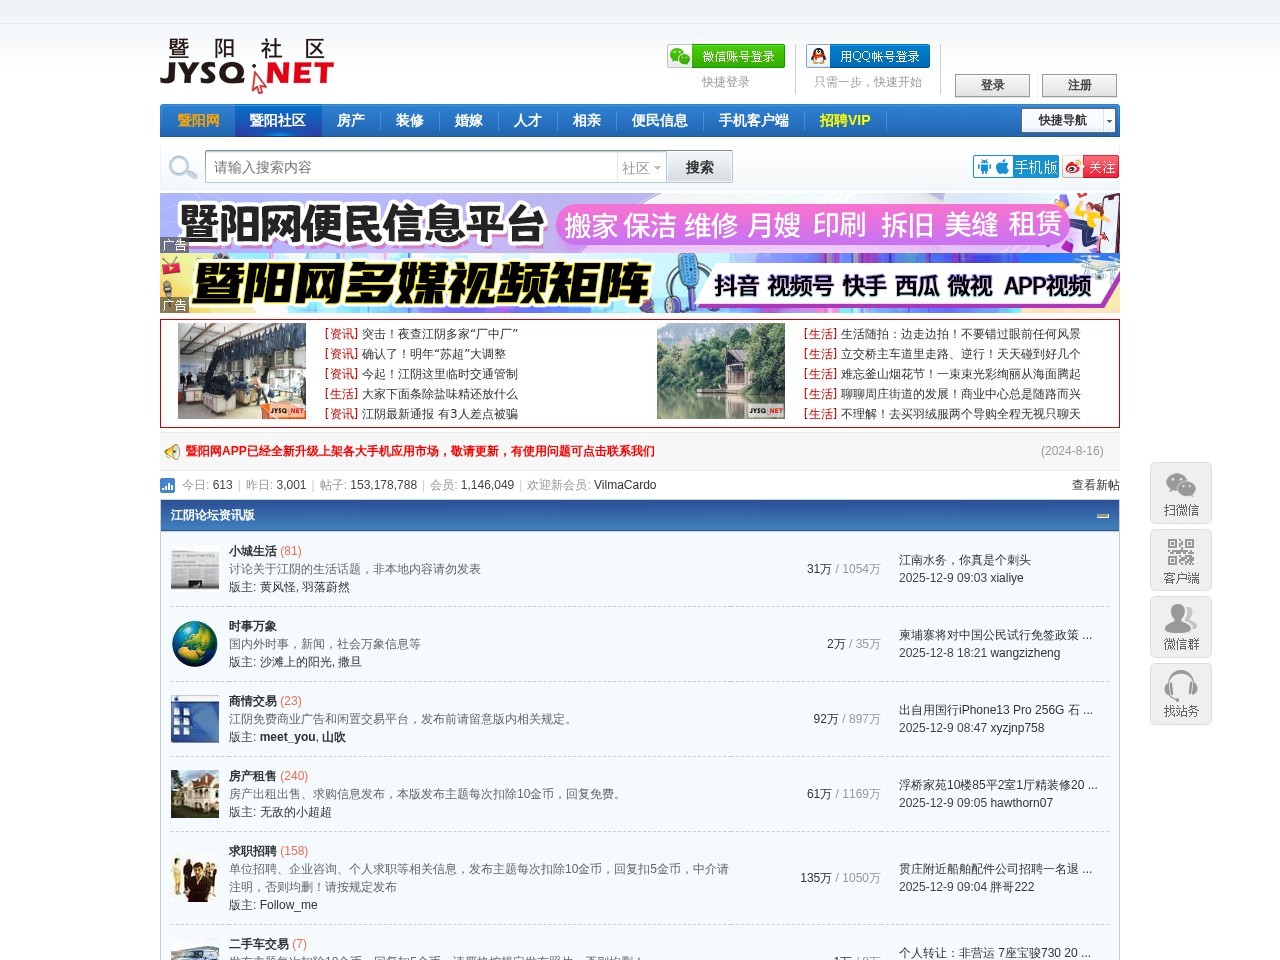Click the 找站务 headset support icon

[1181, 694]
